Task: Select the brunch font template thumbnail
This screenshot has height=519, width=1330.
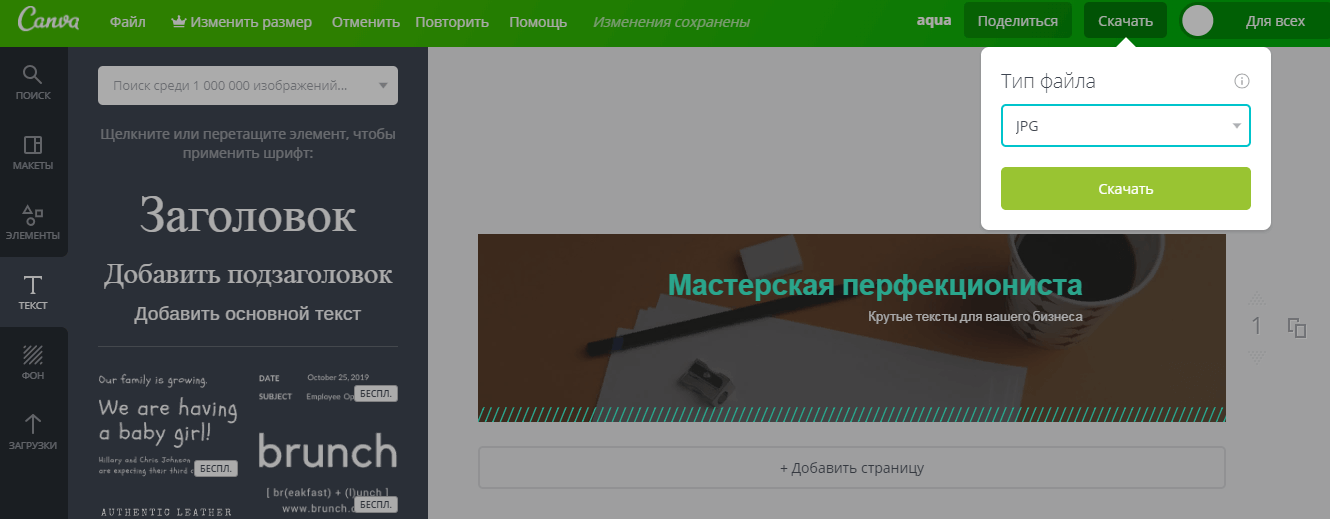Action: click(327, 451)
